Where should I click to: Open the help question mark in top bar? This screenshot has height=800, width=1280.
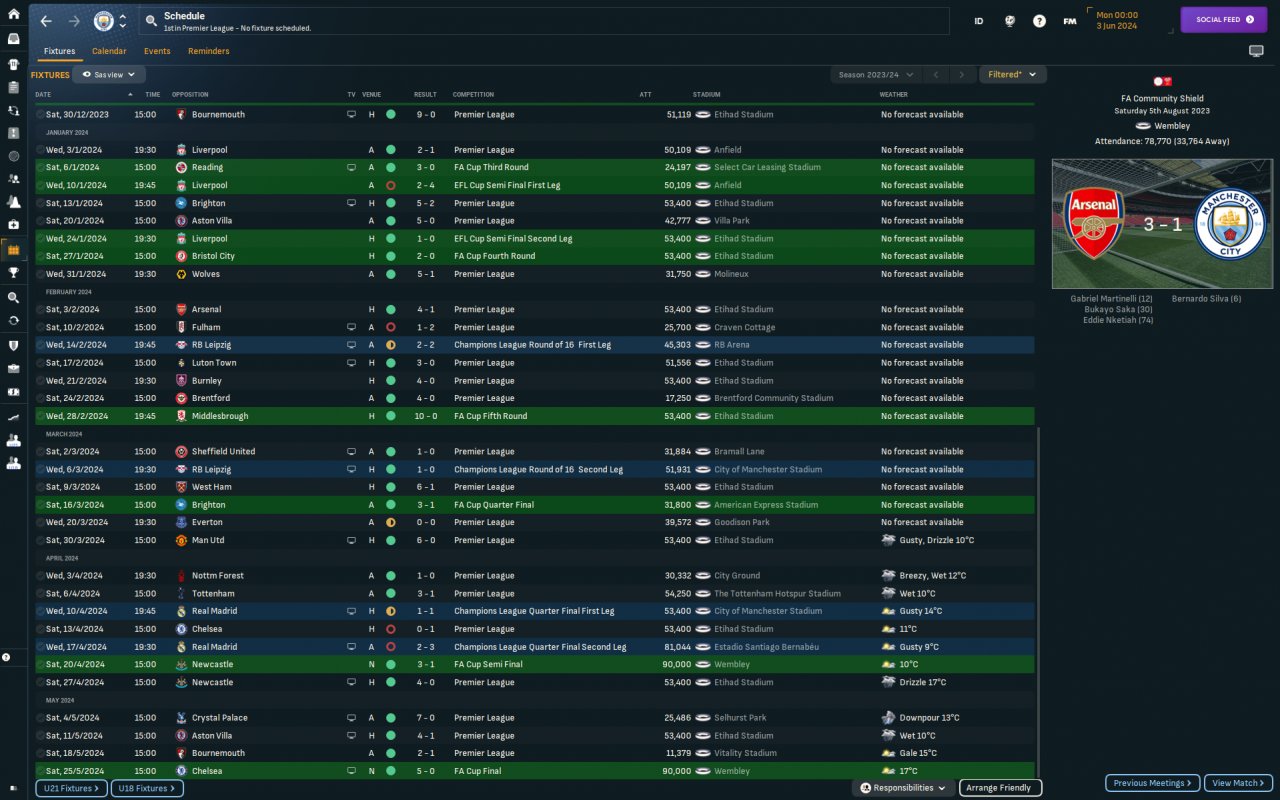(x=1039, y=21)
